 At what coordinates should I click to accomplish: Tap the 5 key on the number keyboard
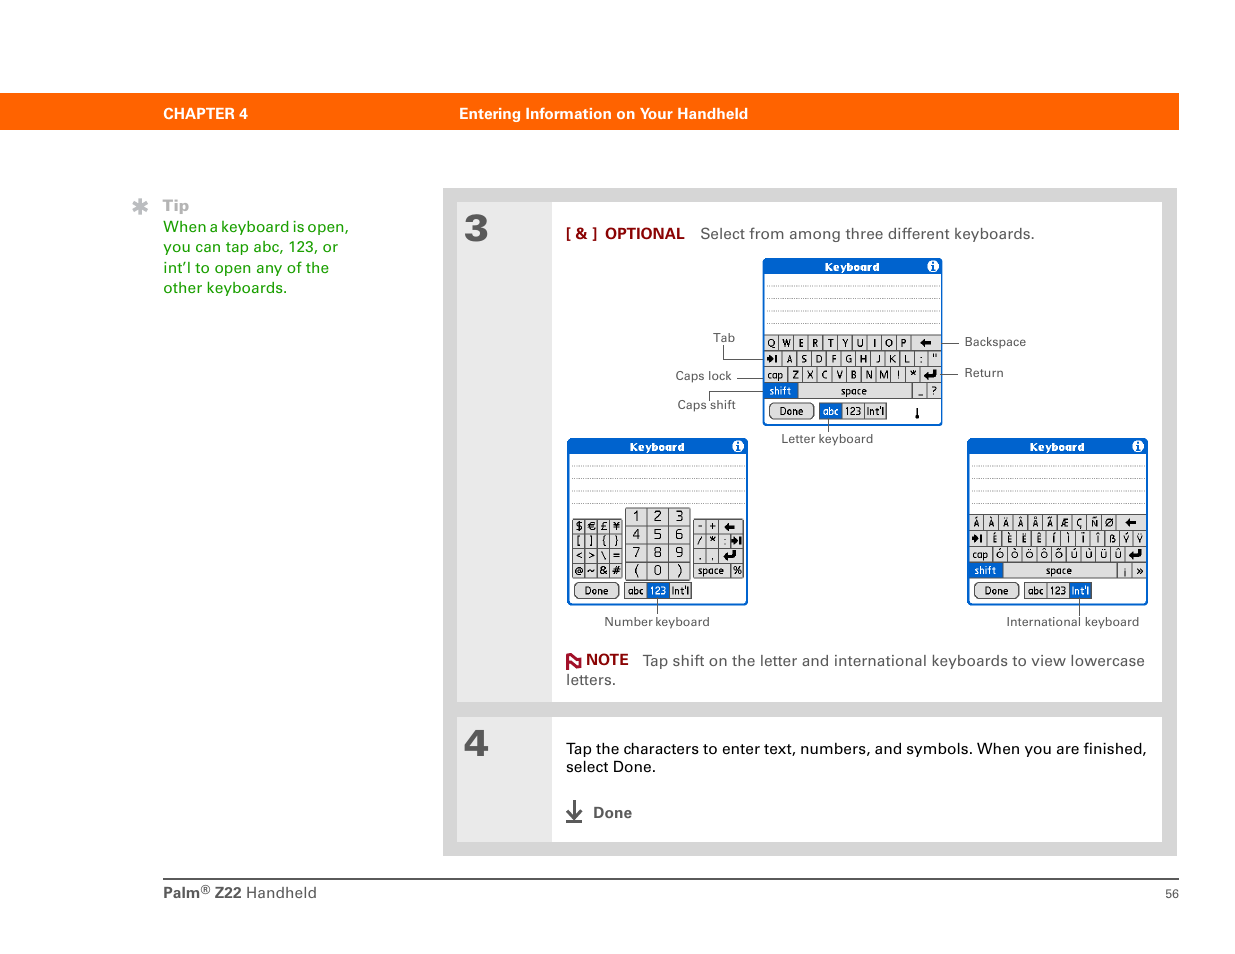658,535
